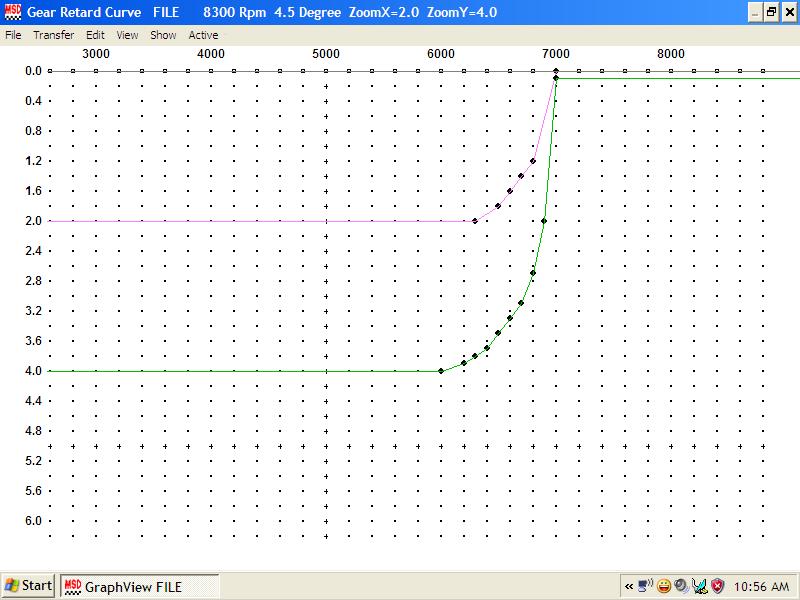Image resolution: width=800 pixels, height=600 pixels.
Task: Select the green curve point at 6900 RPM, 2.0 degrees
Action: click(544, 221)
